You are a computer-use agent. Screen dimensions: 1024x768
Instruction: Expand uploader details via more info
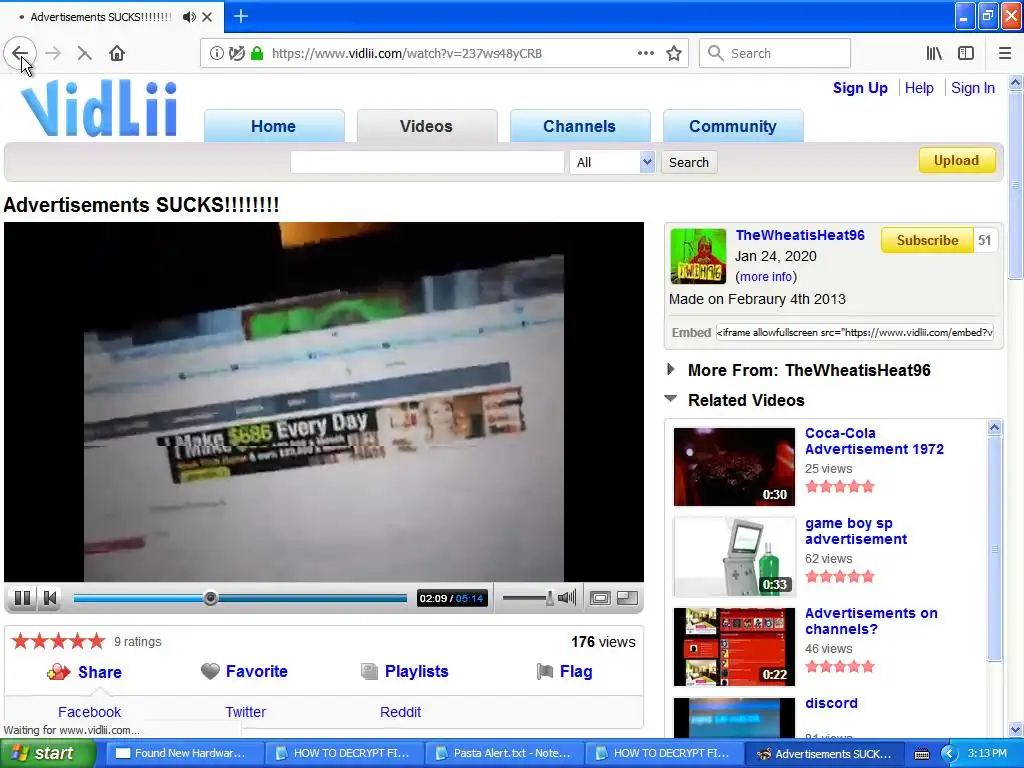(765, 277)
